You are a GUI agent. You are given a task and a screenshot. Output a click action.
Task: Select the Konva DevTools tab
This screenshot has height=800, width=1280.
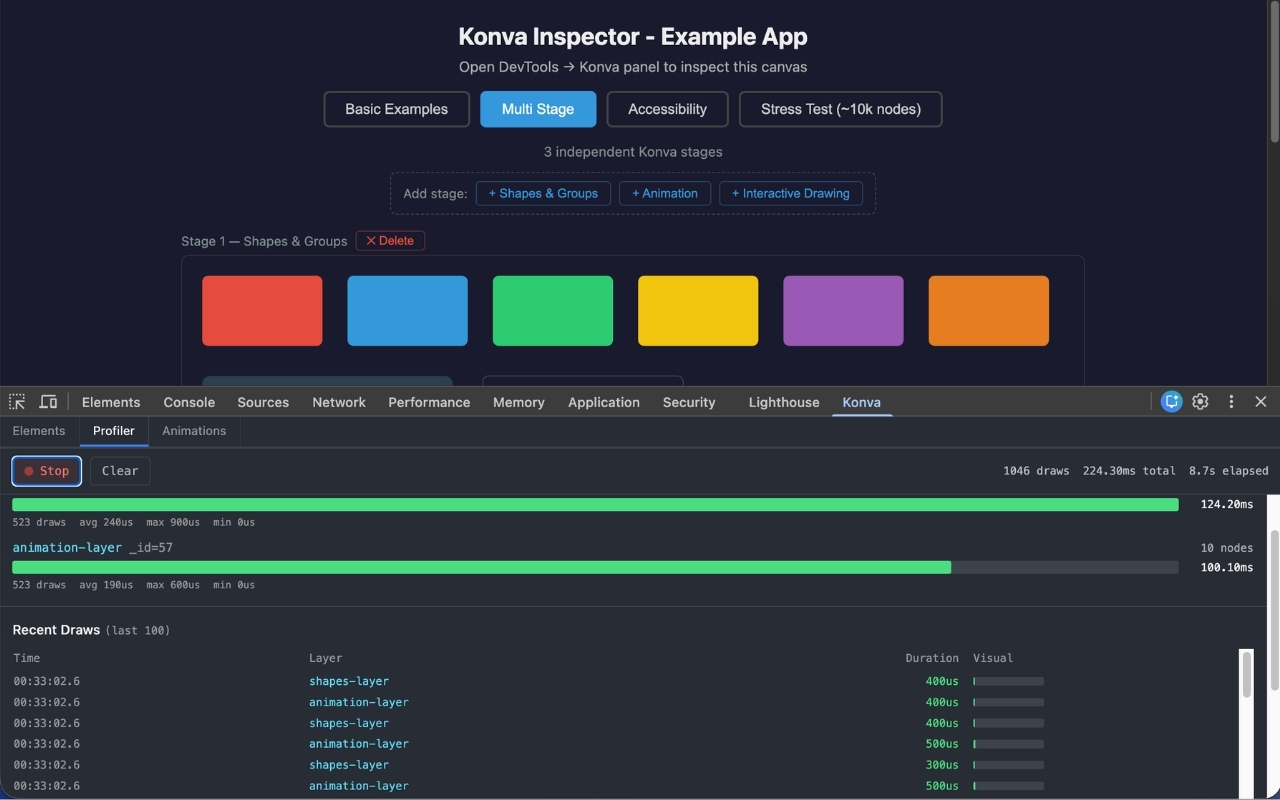861,402
